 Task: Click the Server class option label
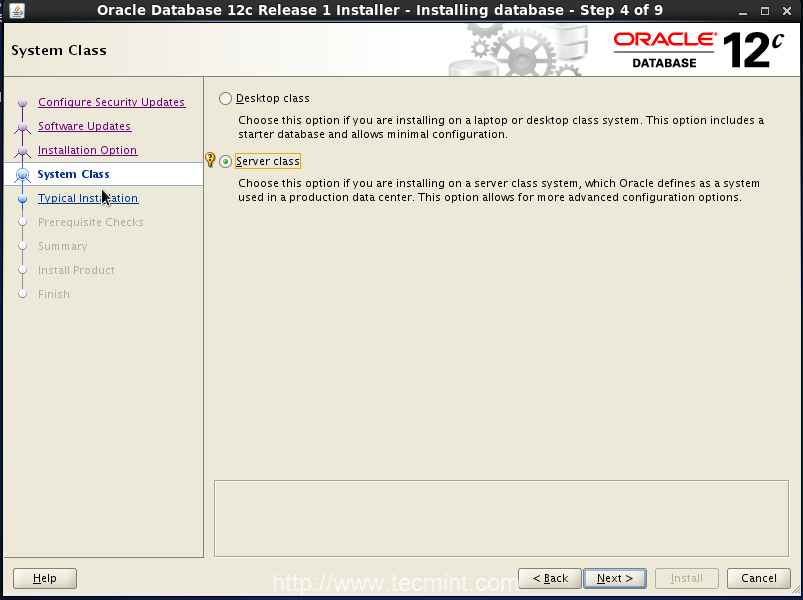click(268, 161)
